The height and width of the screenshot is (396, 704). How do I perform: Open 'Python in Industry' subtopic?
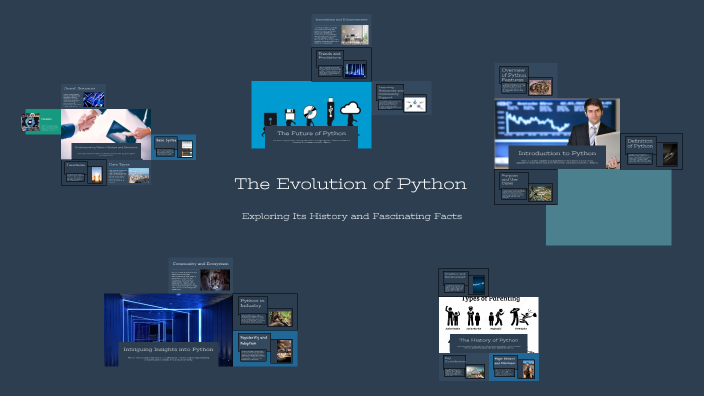point(265,312)
